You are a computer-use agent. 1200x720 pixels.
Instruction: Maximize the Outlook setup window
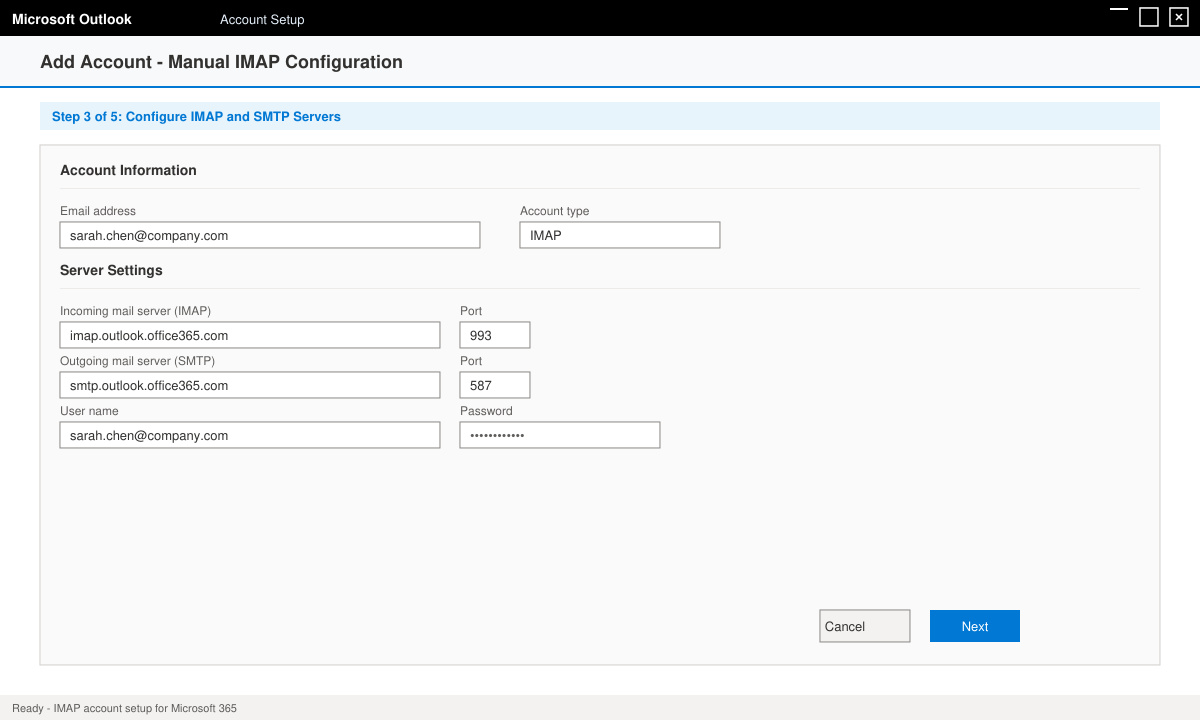1149,17
